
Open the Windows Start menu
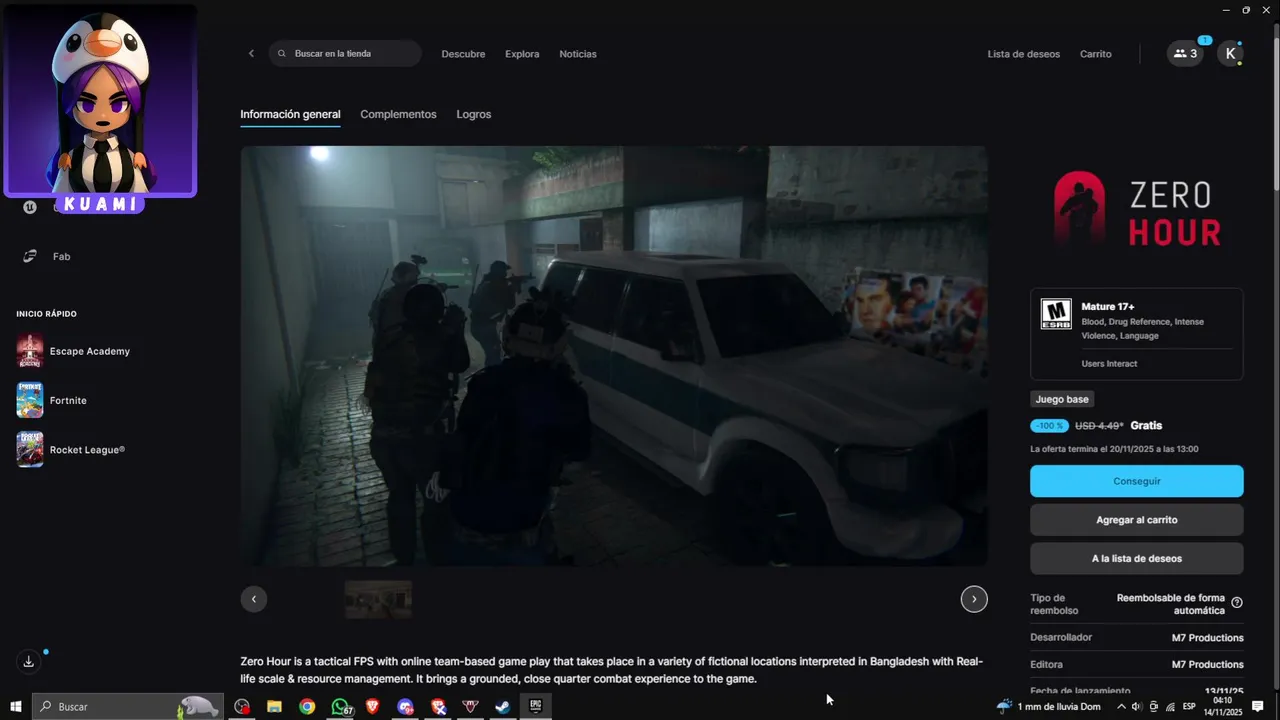[16, 706]
